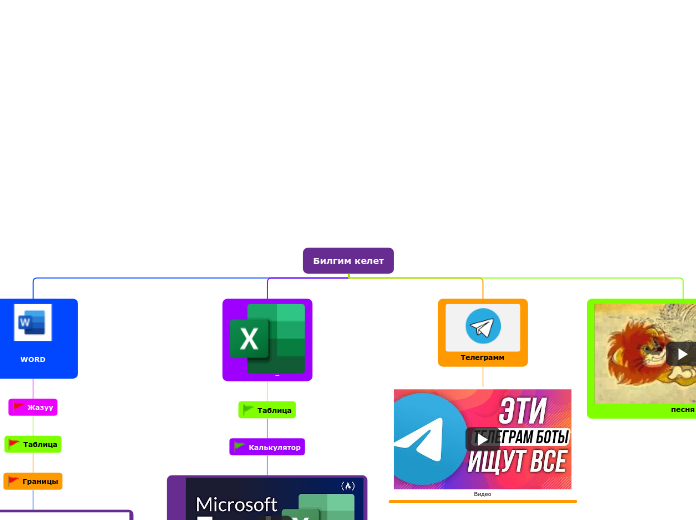Click freeCodeCamp logo on Excel thumbnail
The image size is (696, 520).
tap(348, 486)
